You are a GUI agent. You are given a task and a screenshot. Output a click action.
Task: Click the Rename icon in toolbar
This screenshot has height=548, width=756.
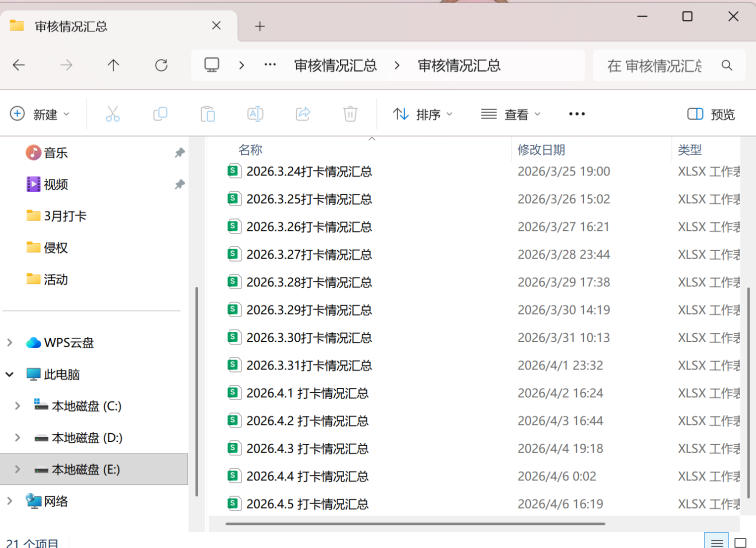255,114
